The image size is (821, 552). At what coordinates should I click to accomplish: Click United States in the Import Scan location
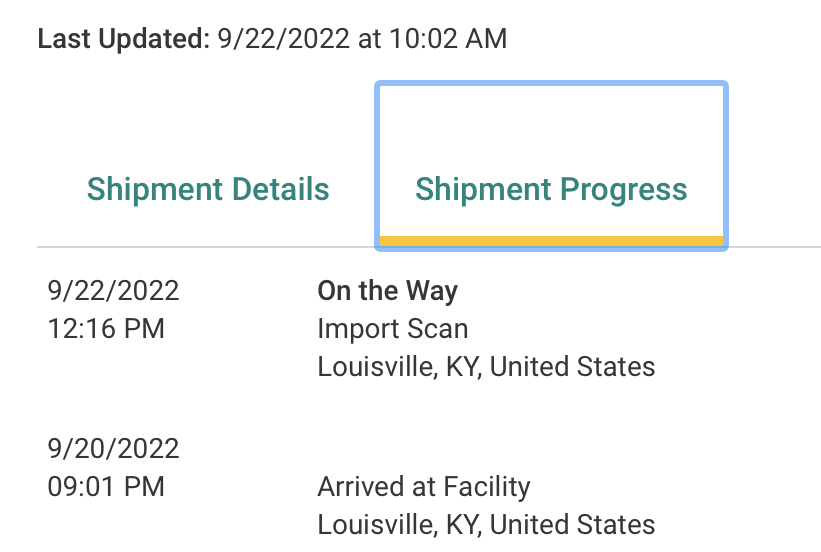(x=572, y=366)
